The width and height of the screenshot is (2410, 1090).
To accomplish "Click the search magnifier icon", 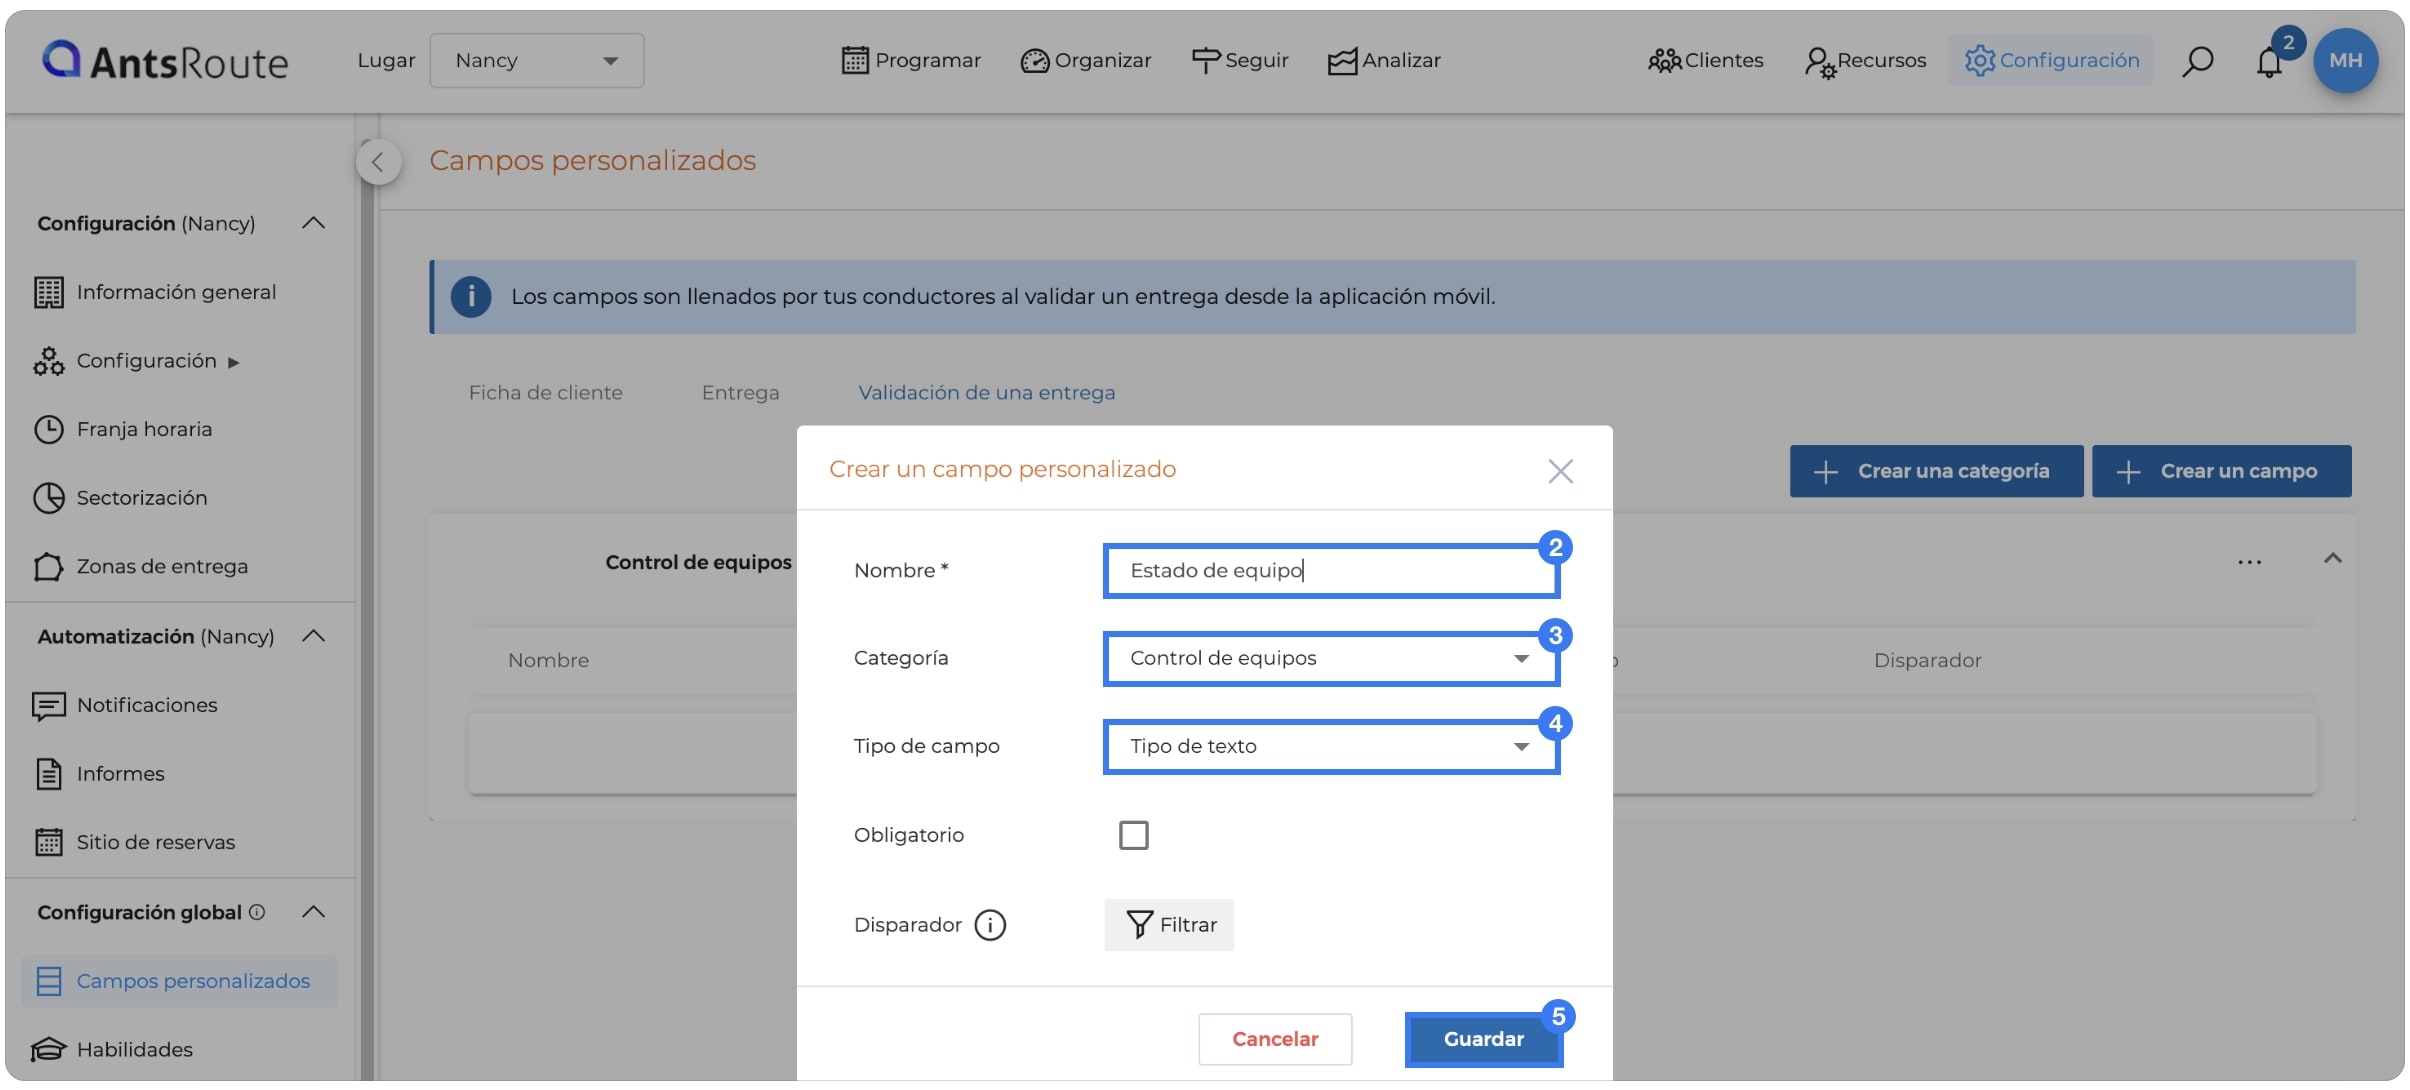I will (2197, 61).
